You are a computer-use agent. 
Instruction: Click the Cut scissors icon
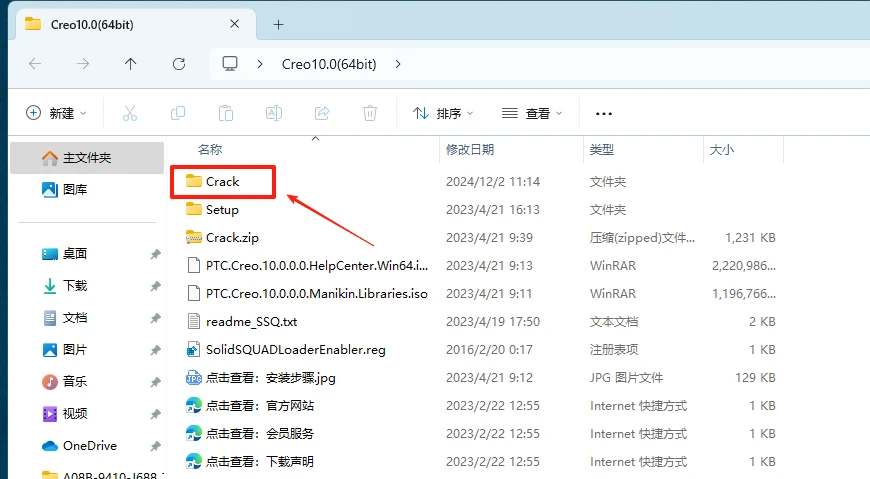pos(130,113)
